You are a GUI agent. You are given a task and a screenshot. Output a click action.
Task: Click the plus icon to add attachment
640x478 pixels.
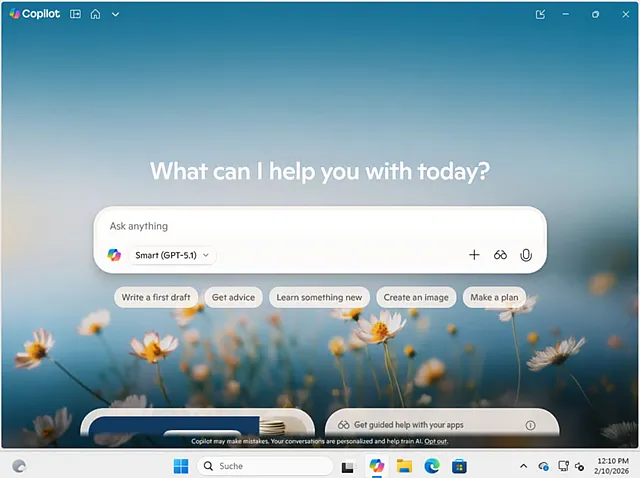[x=474, y=255]
